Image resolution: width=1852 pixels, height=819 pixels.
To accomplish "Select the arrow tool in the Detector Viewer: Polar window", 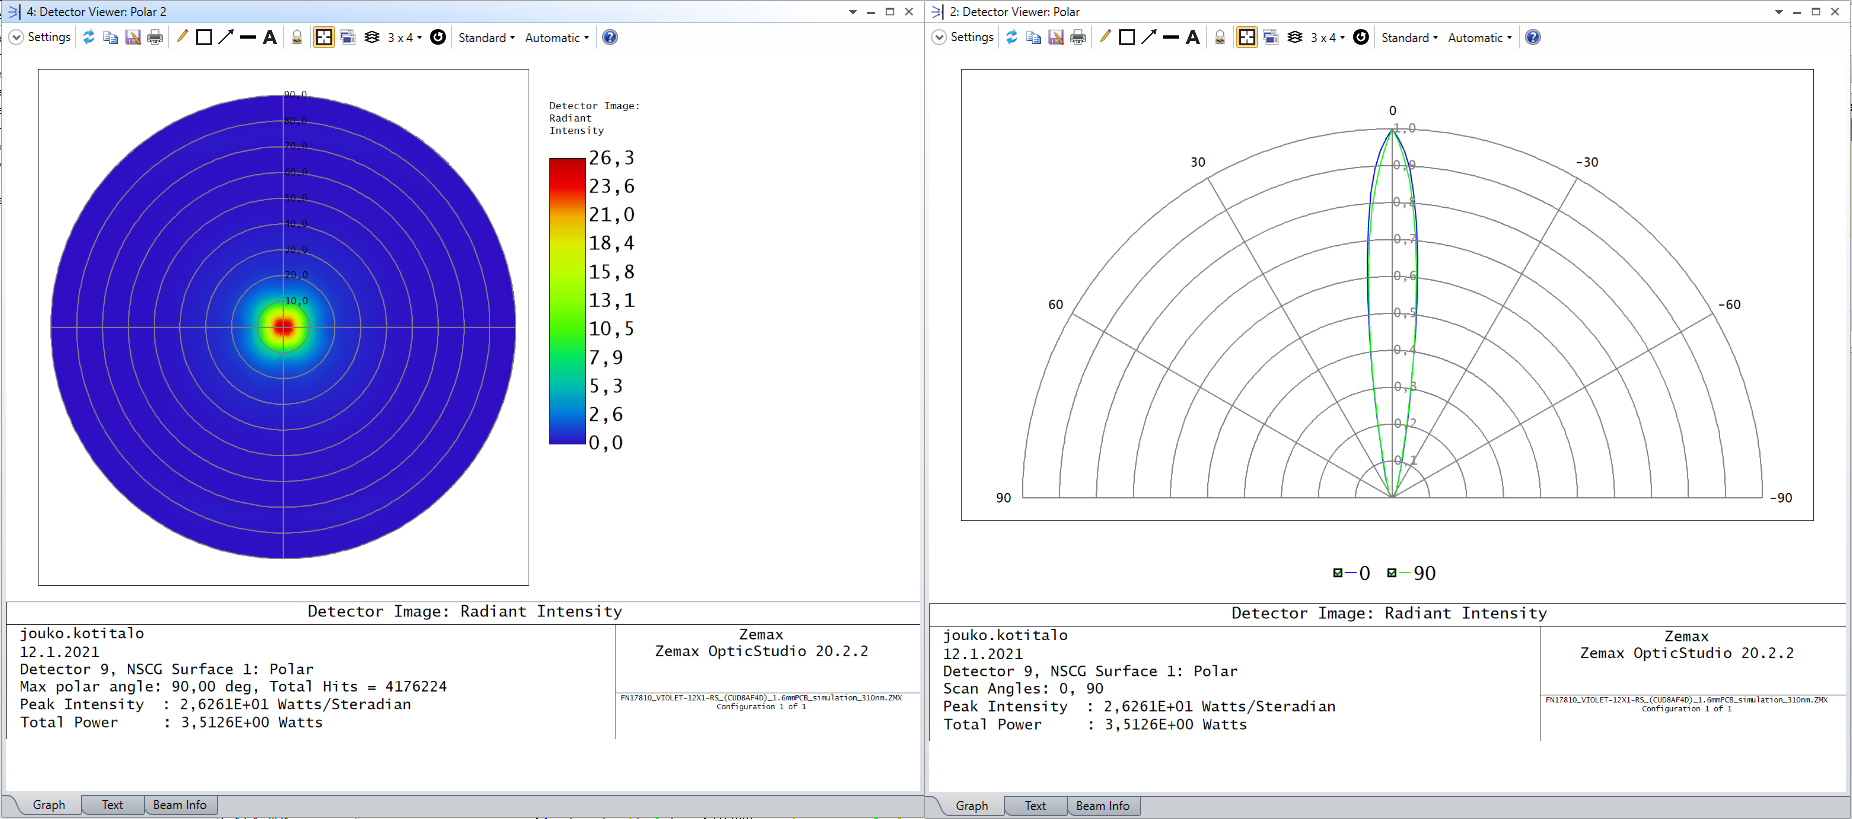I will [1149, 37].
